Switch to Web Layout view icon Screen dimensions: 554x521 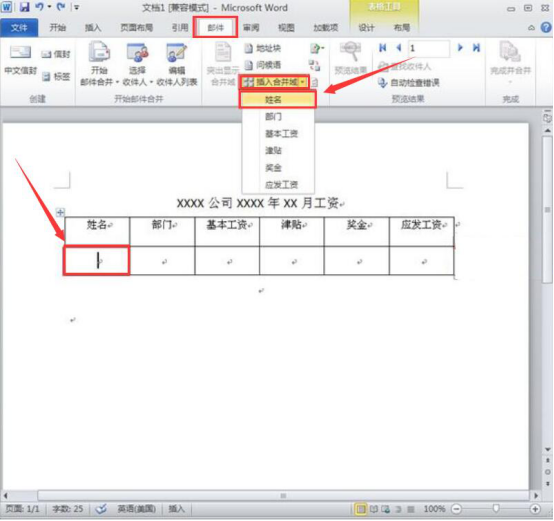click(x=385, y=509)
